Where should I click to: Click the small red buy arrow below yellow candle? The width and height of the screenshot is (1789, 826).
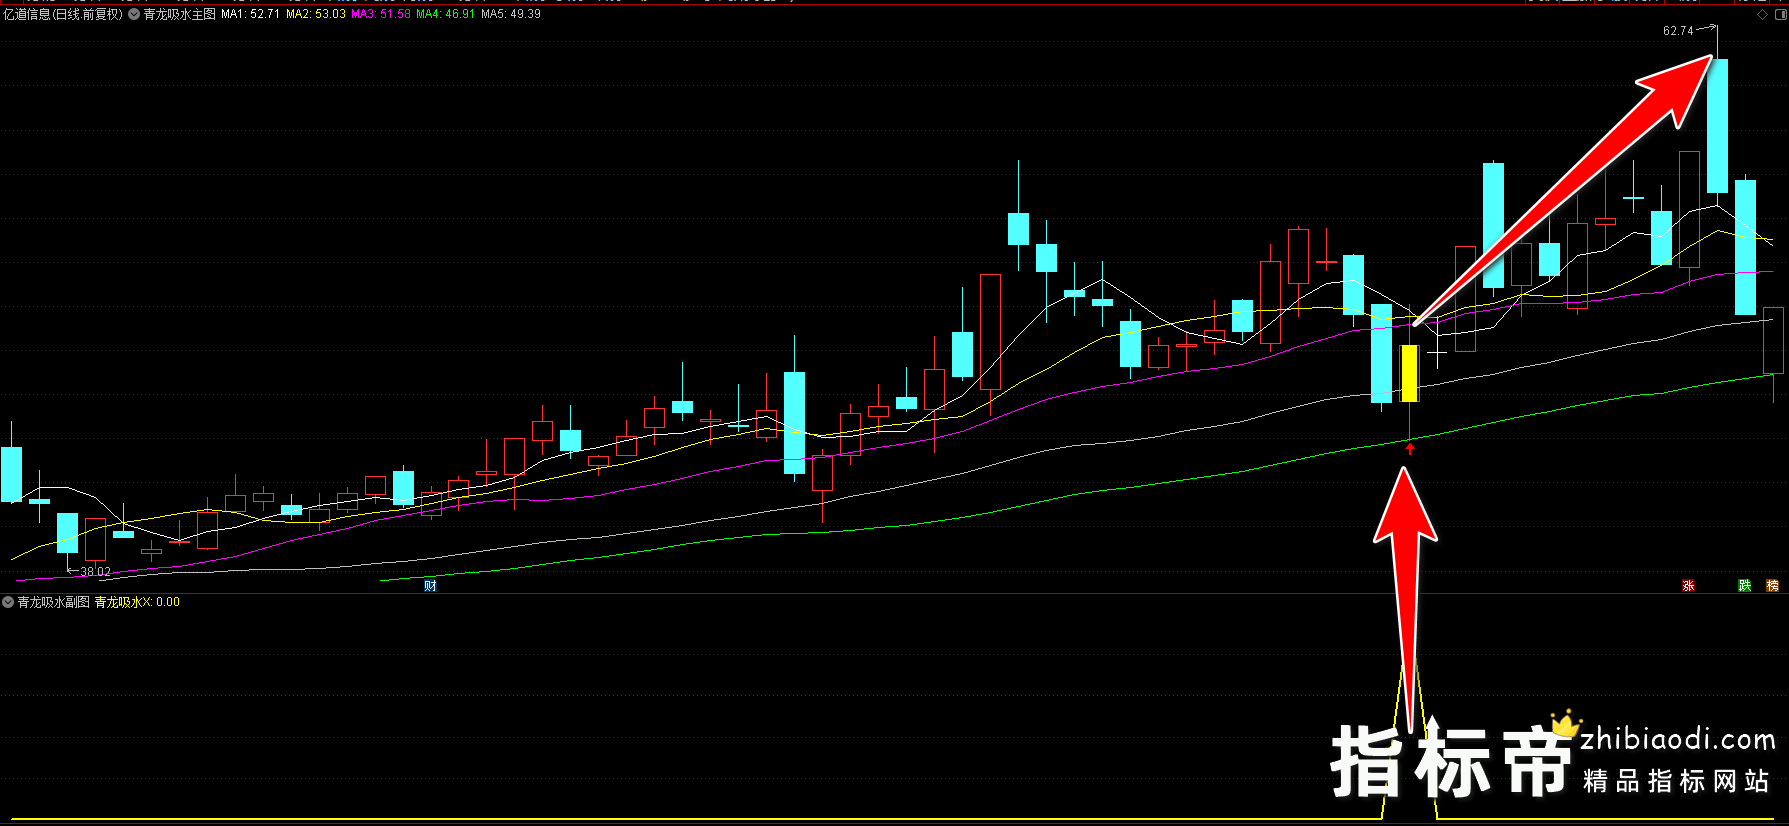pyautogui.click(x=1410, y=449)
